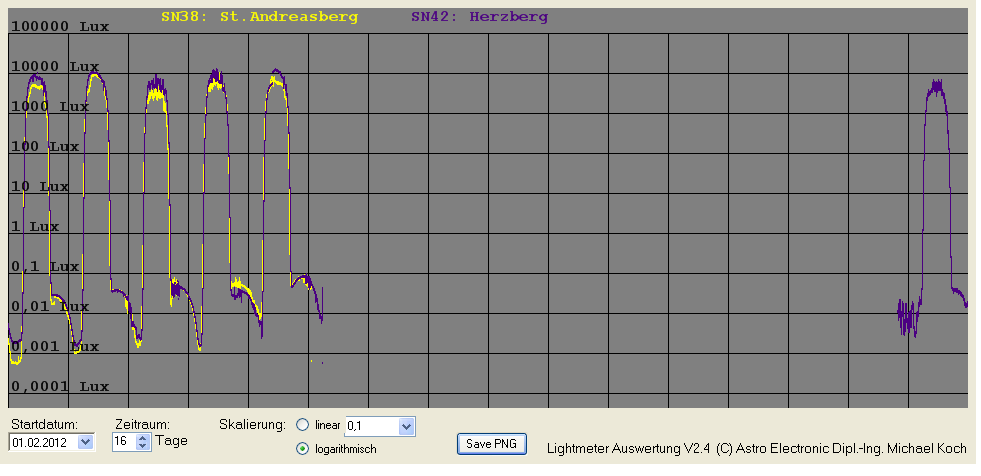Image resolution: width=981 pixels, height=476 pixels.
Task: Click the 10 Lux axis label
Action: tap(40, 186)
